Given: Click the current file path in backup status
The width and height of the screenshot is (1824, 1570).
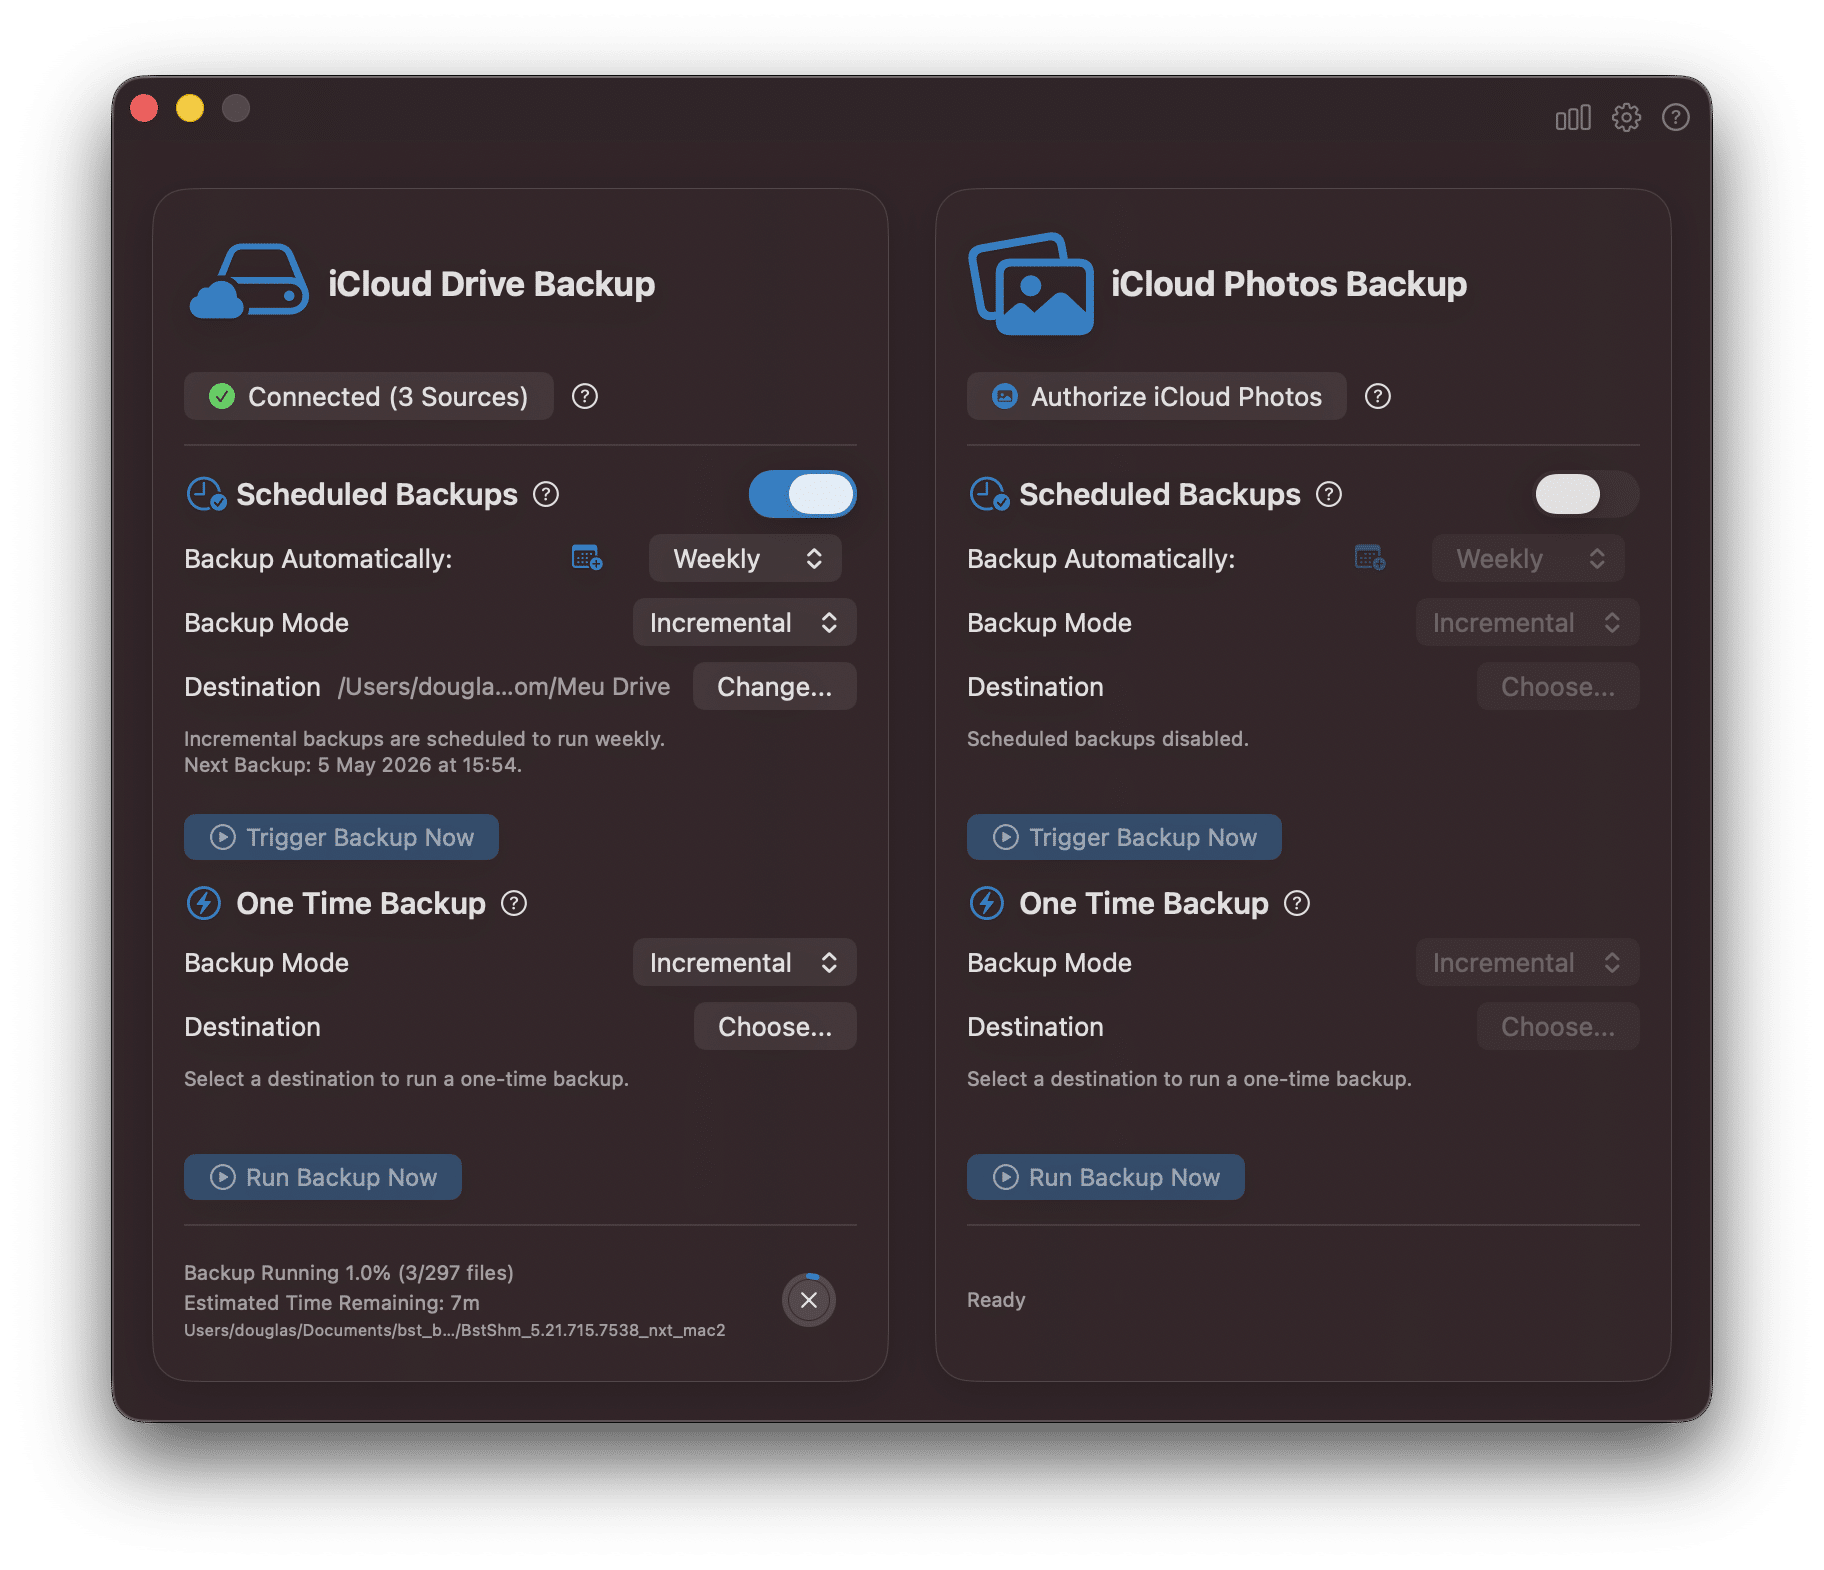Looking at the screenshot, I should point(455,1330).
